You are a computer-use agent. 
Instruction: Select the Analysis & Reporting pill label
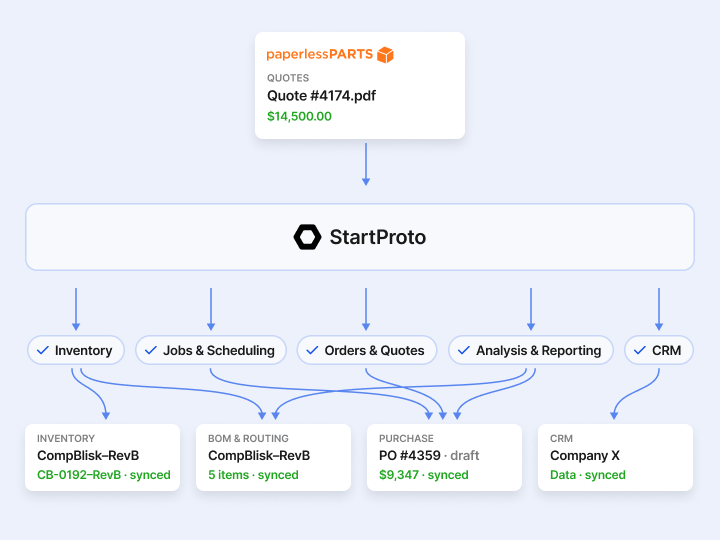pyautogui.click(x=539, y=350)
